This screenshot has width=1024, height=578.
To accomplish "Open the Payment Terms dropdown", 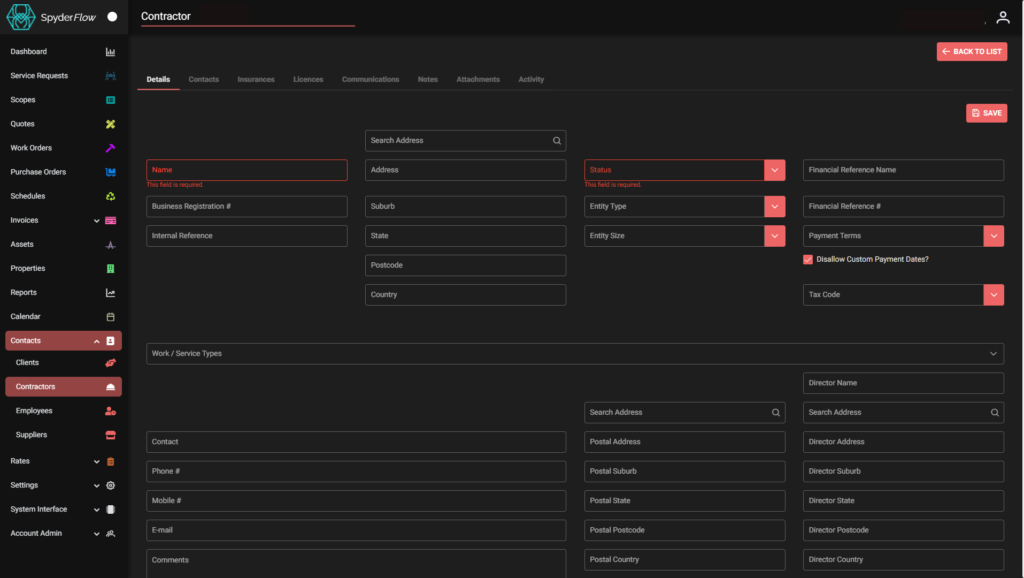I will pos(993,236).
